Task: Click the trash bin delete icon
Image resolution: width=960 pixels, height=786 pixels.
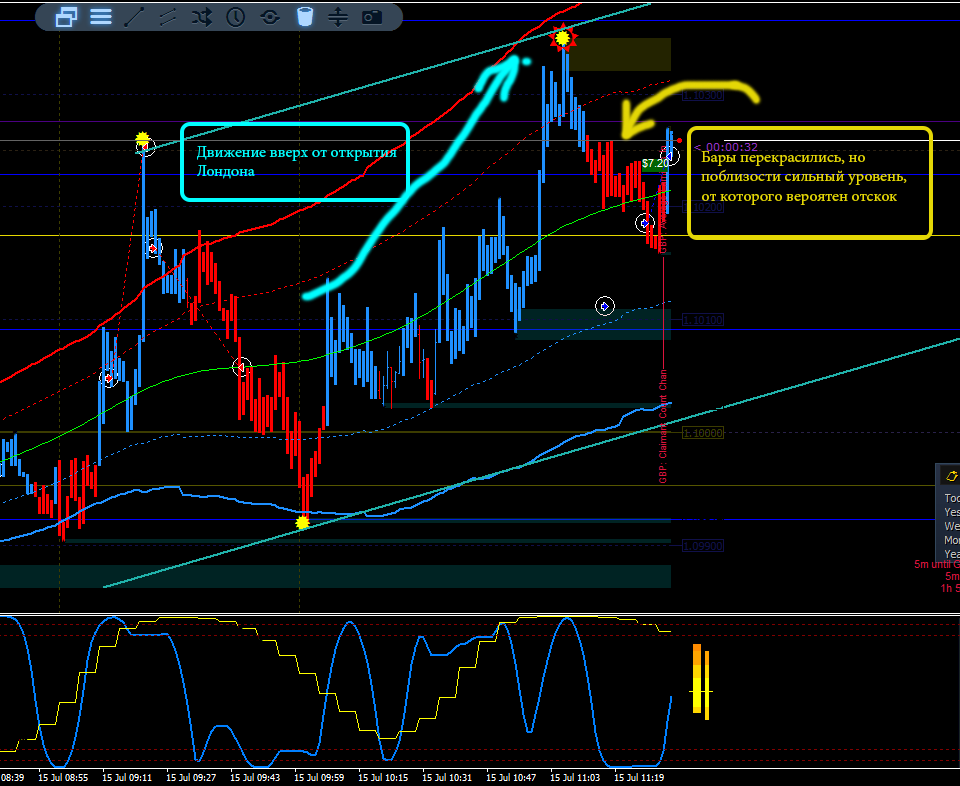Action: (304, 17)
